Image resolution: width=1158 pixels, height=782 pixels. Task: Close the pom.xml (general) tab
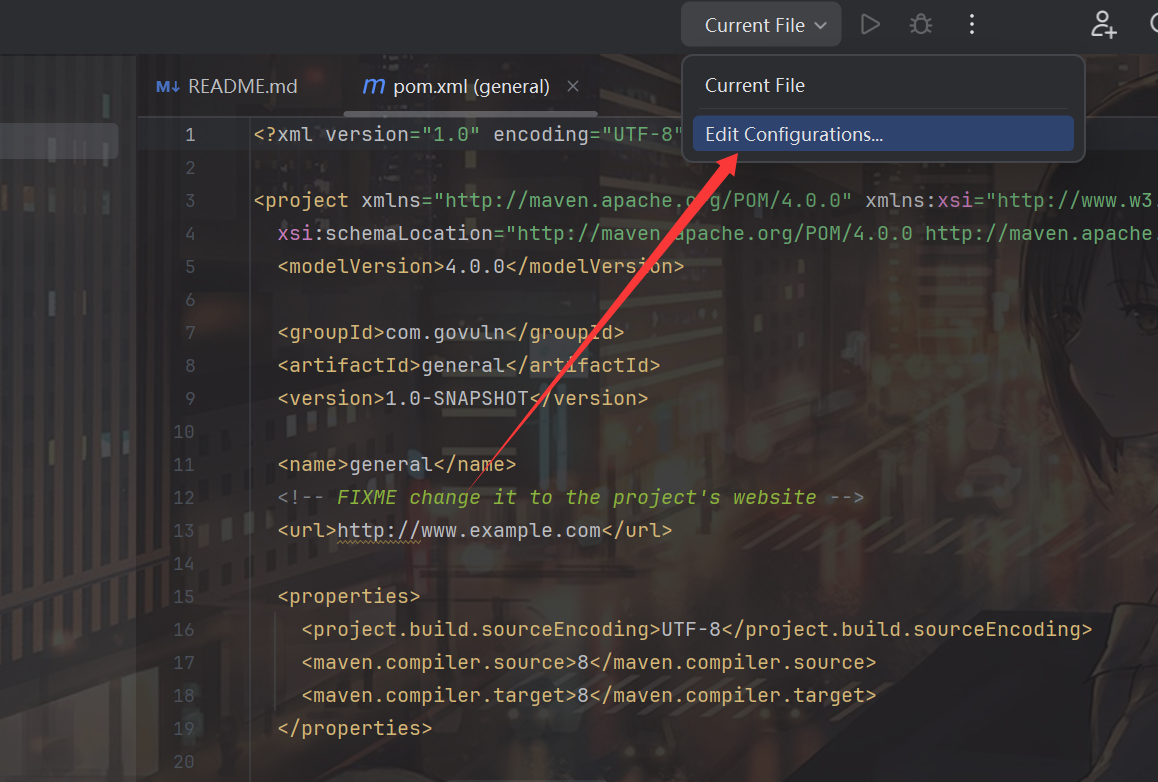point(573,87)
